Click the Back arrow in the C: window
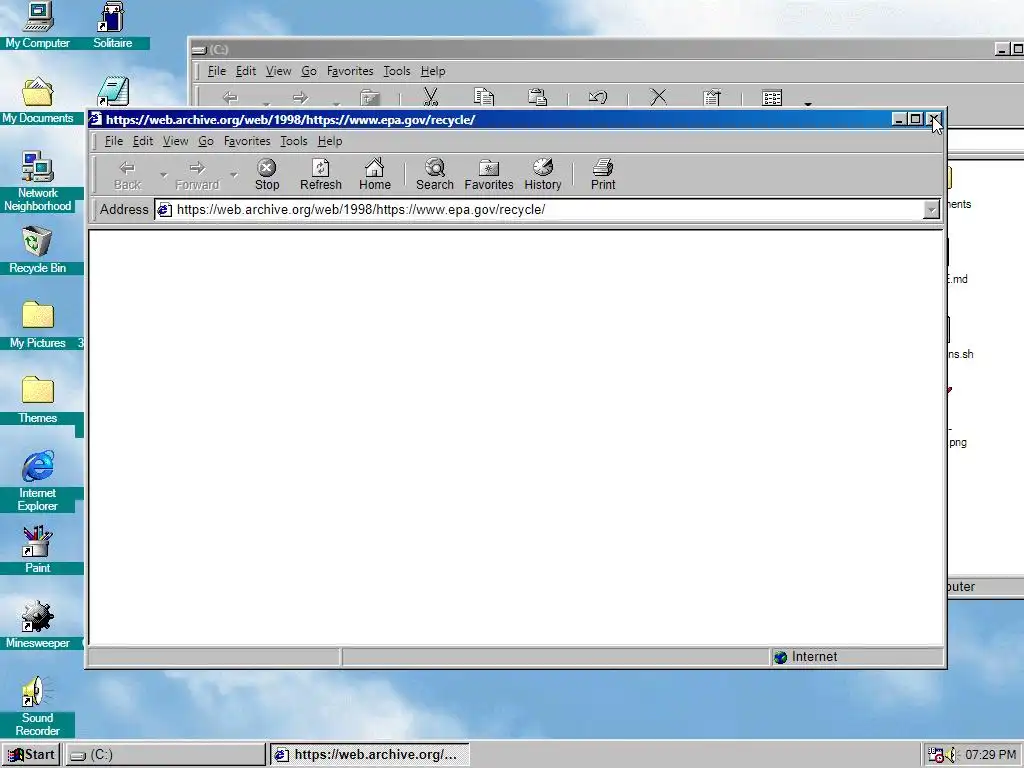The height and width of the screenshot is (768, 1024). (230, 97)
